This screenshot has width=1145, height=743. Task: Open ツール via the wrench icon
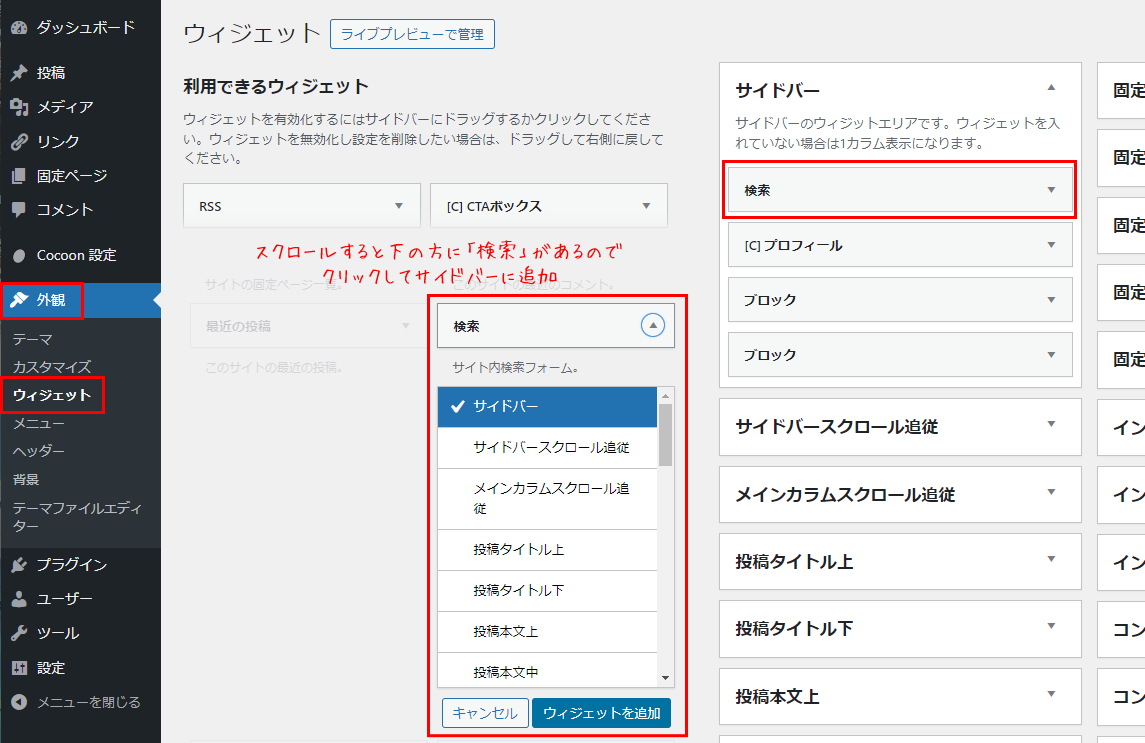coord(20,633)
